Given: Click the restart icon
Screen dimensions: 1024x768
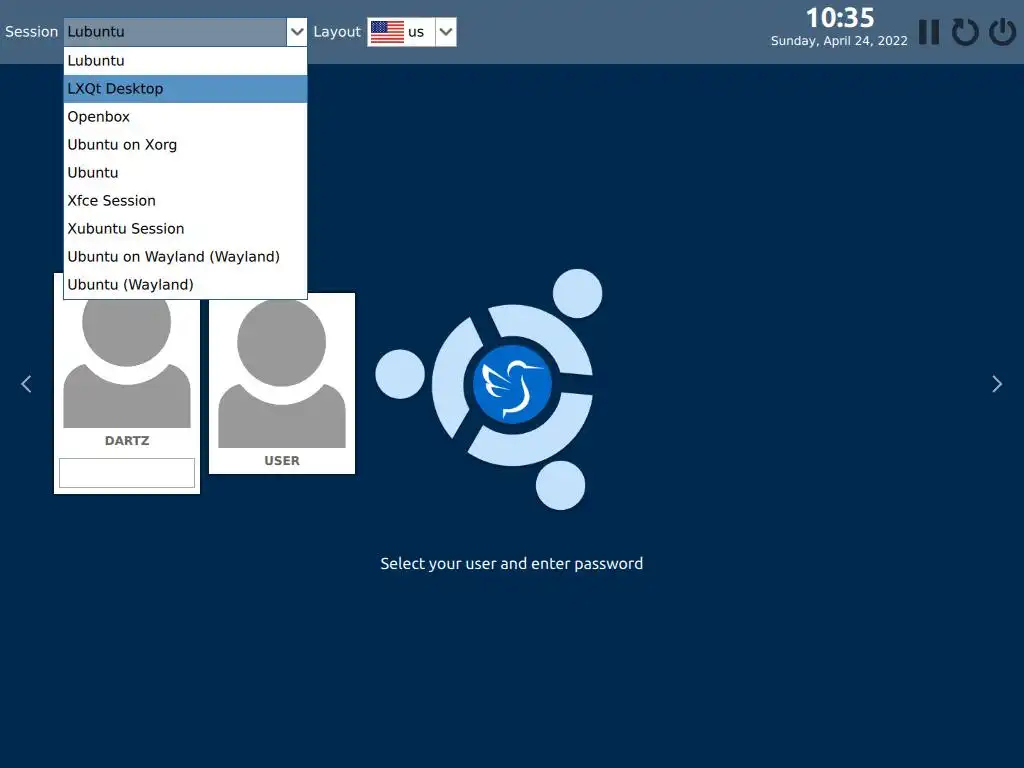Looking at the screenshot, I should pyautogui.click(x=965, y=32).
